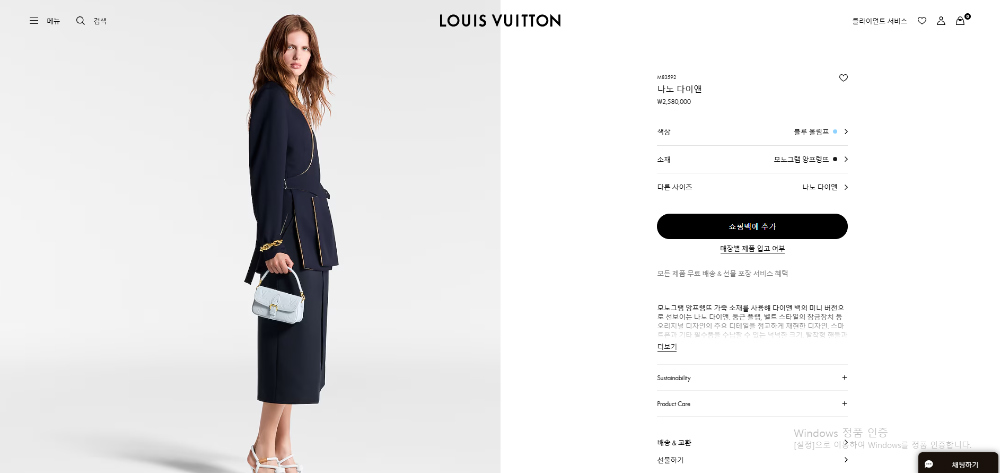Click the Louis Vuitton logo
The image size is (1000, 473).
(500, 20)
